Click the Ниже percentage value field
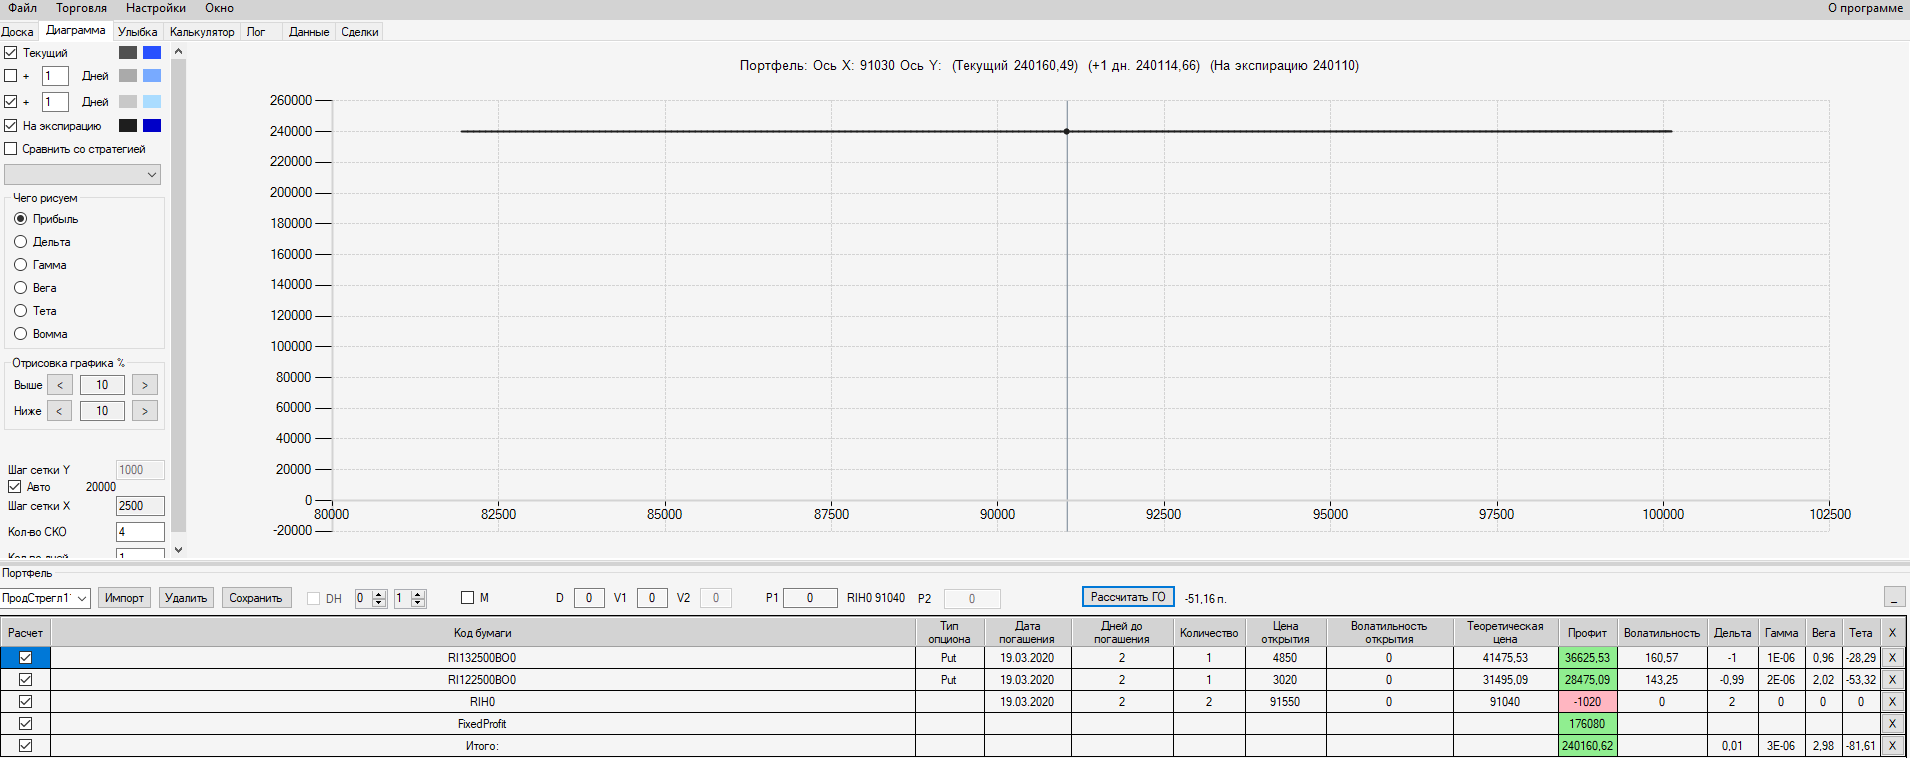1910x758 pixels. click(102, 411)
